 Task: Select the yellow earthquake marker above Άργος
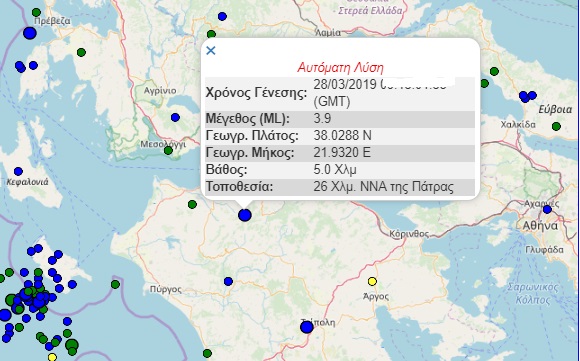[x=372, y=281]
